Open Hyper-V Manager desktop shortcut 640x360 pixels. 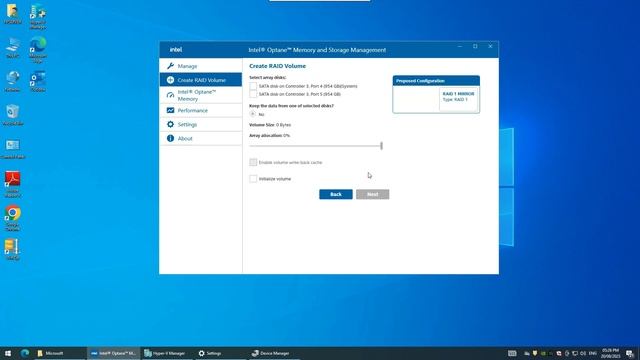pyautogui.click(x=38, y=16)
